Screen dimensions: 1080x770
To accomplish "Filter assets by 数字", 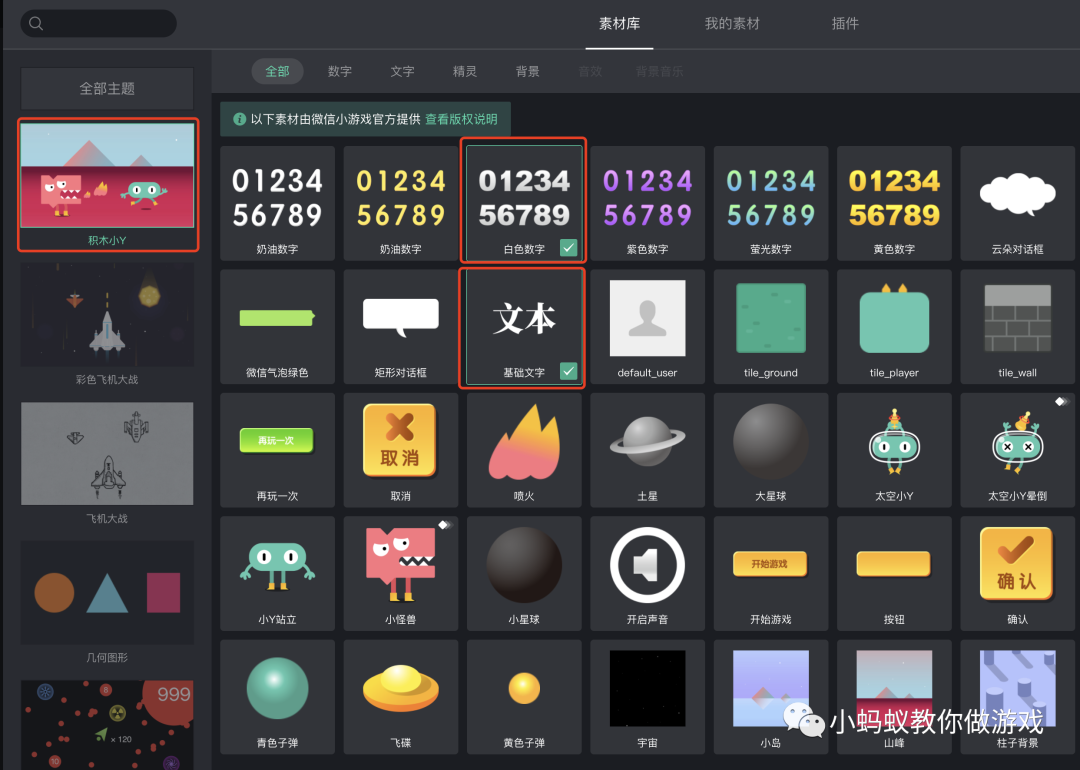I will 340,71.
